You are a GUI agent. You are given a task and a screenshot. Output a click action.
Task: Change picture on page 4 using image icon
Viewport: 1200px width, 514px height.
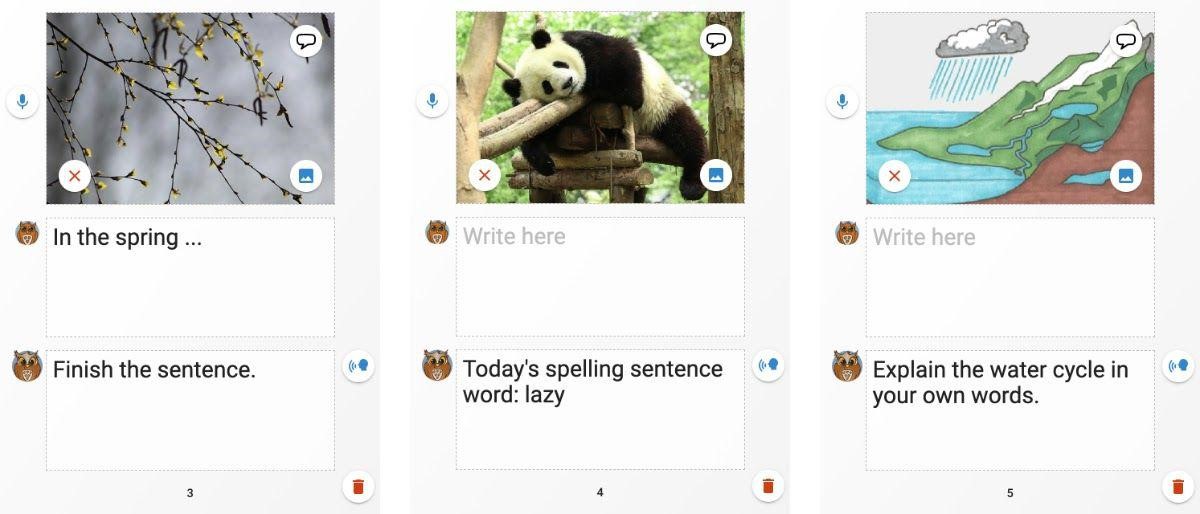click(x=716, y=175)
